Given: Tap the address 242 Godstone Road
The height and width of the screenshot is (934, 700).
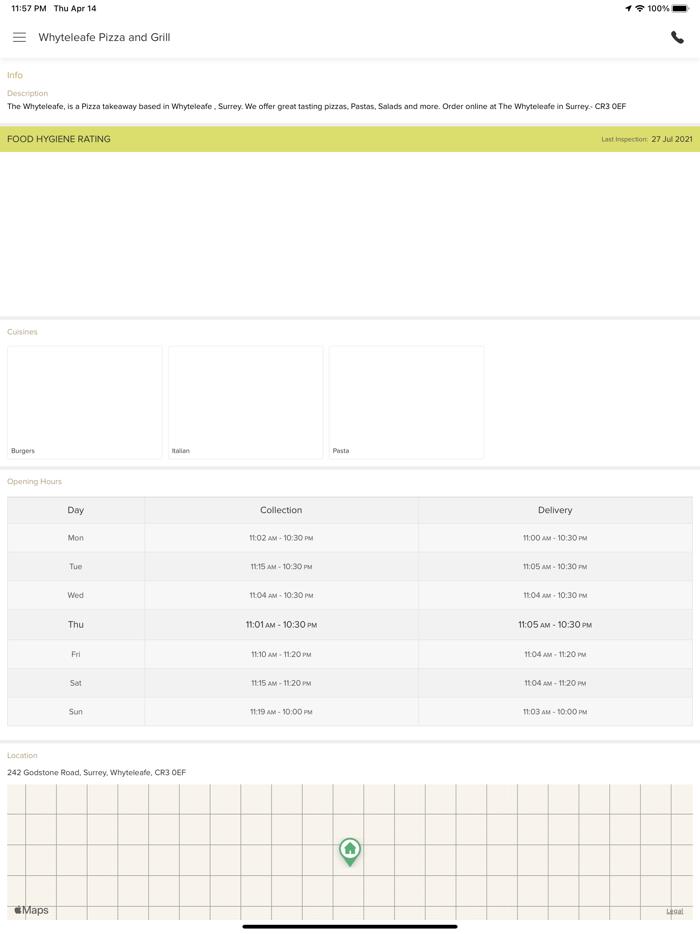Looking at the screenshot, I should coord(97,773).
